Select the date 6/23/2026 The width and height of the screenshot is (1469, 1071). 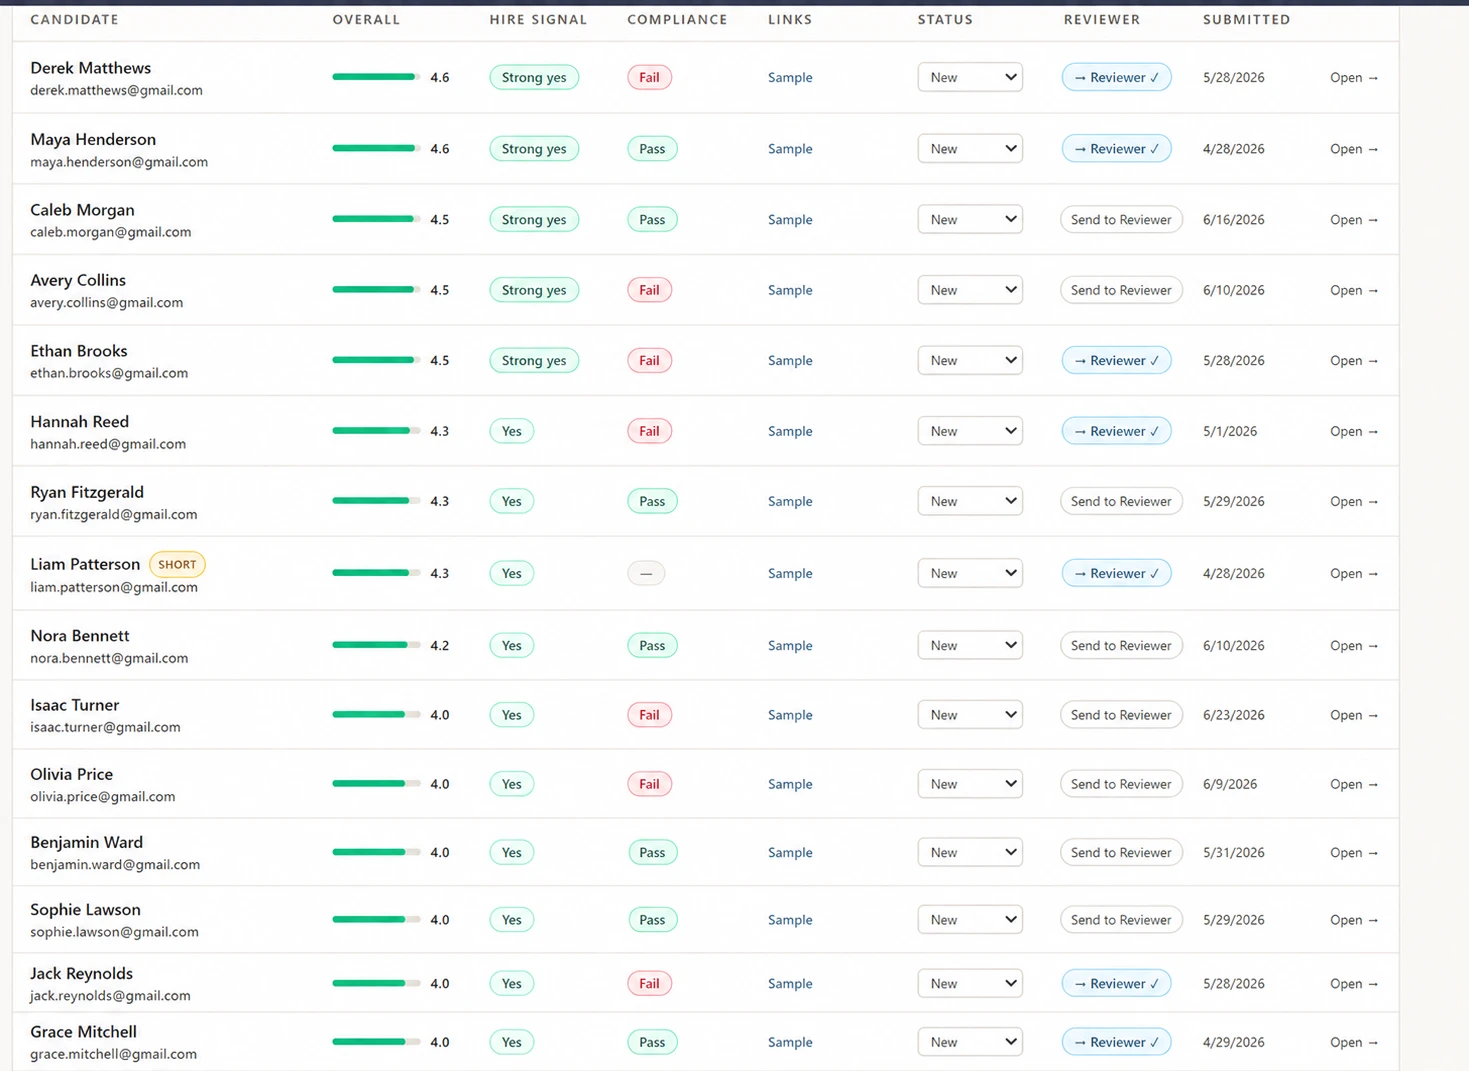point(1234,715)
